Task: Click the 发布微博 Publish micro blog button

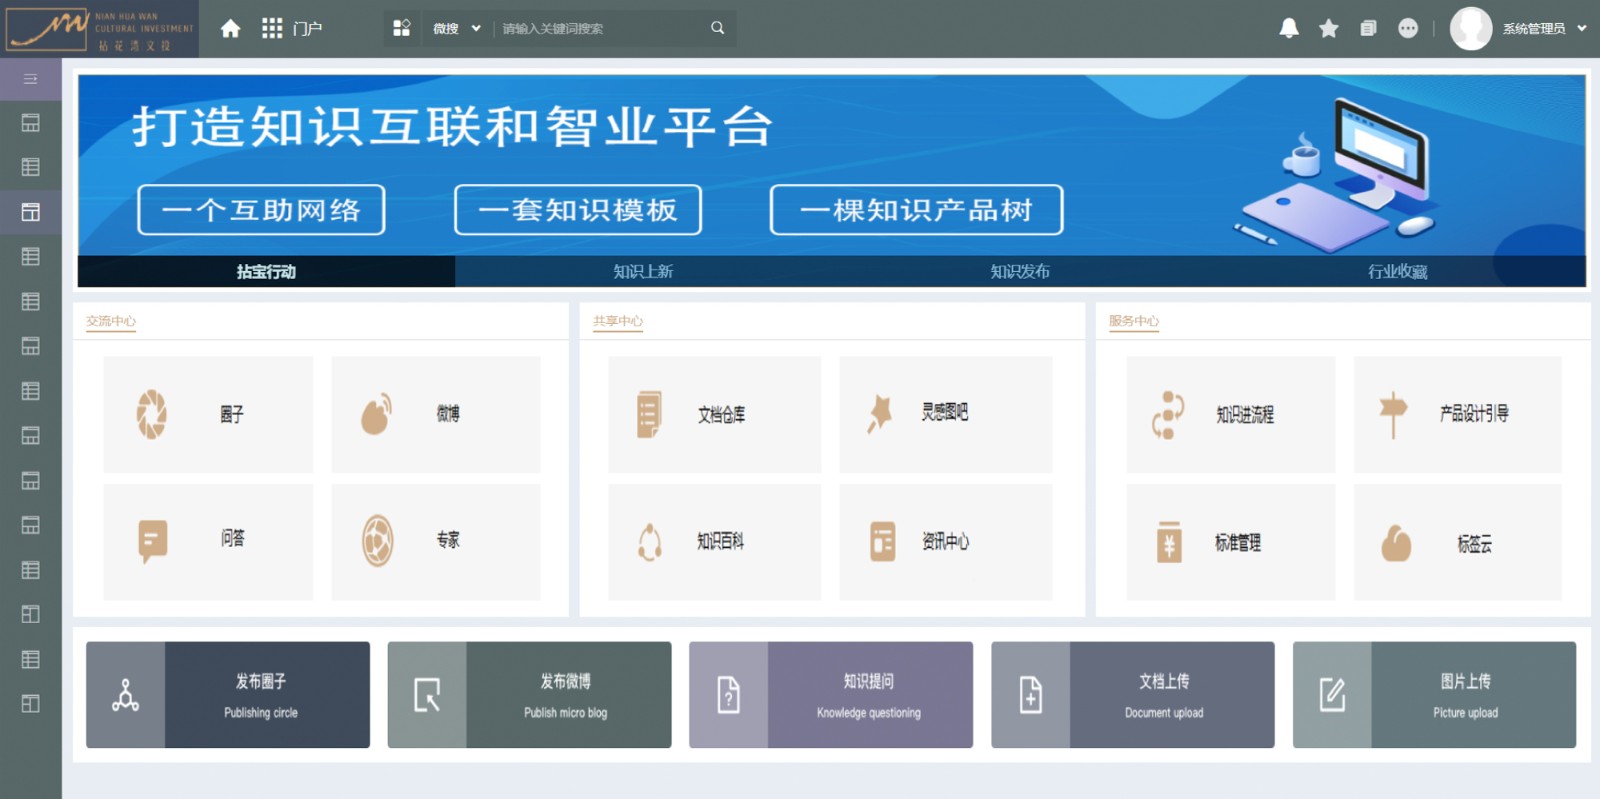Action: (530, 695)
